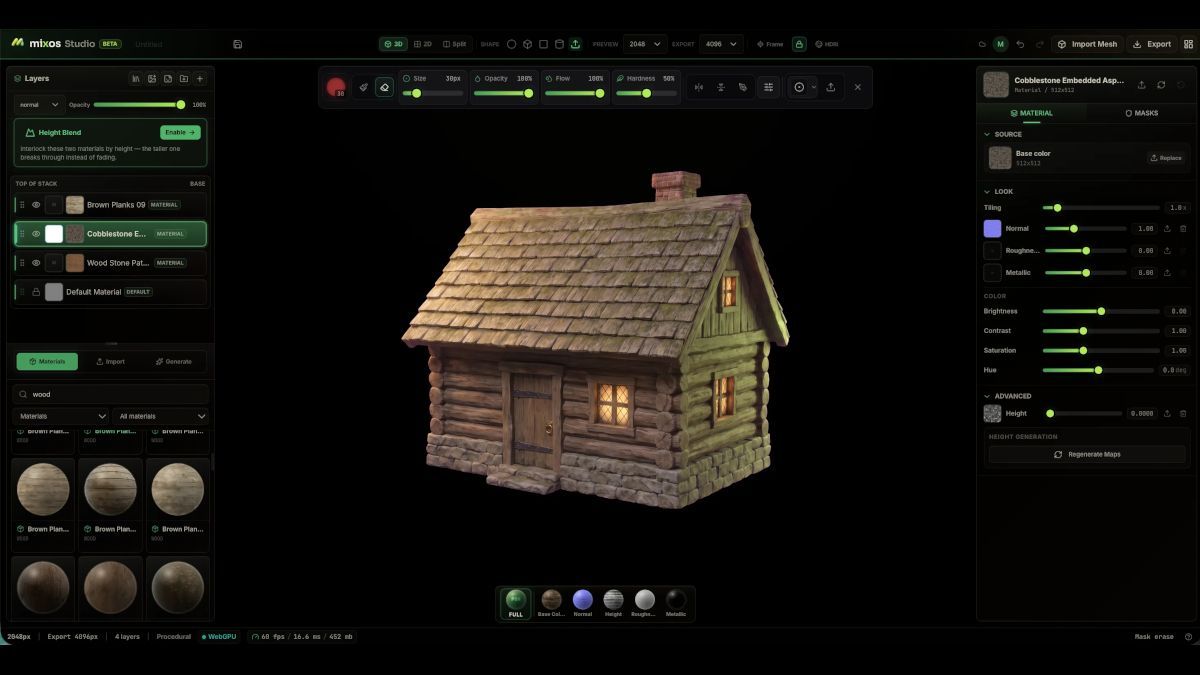This screenshot has width=1200, height=675.
Task: Select the cylinder preview shape
Action: pos(559,44)
